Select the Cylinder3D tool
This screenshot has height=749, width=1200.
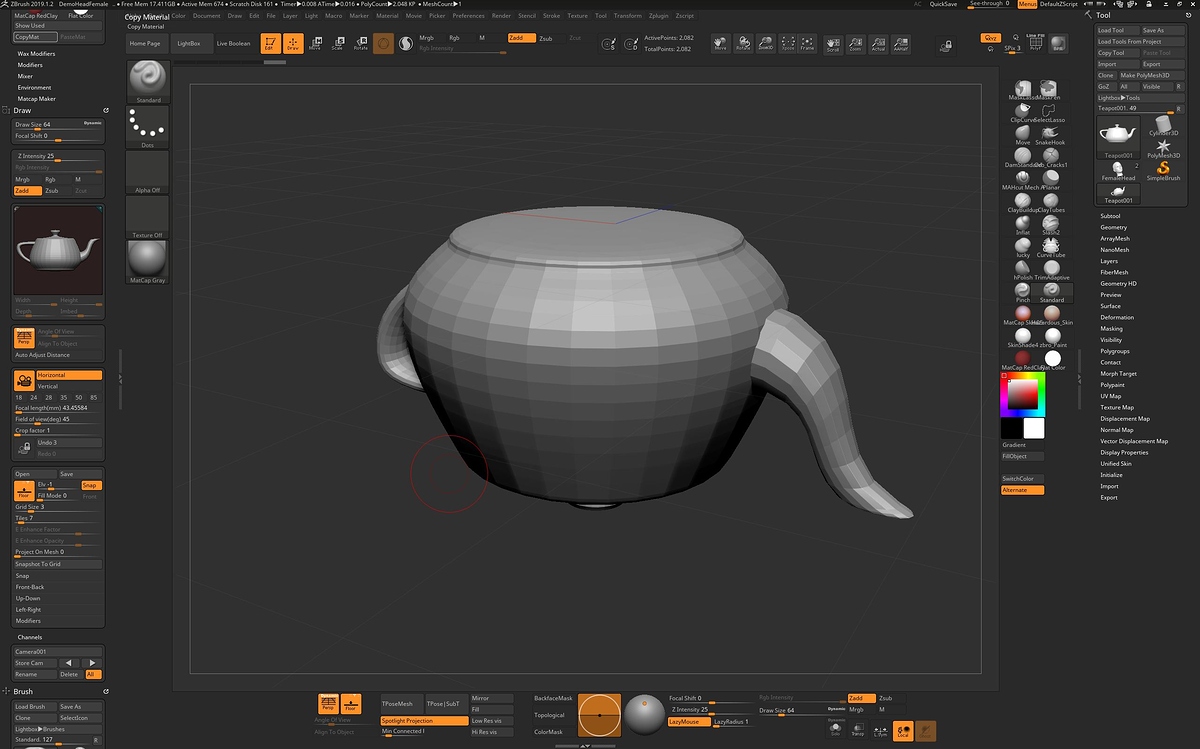click(1164, 125)
